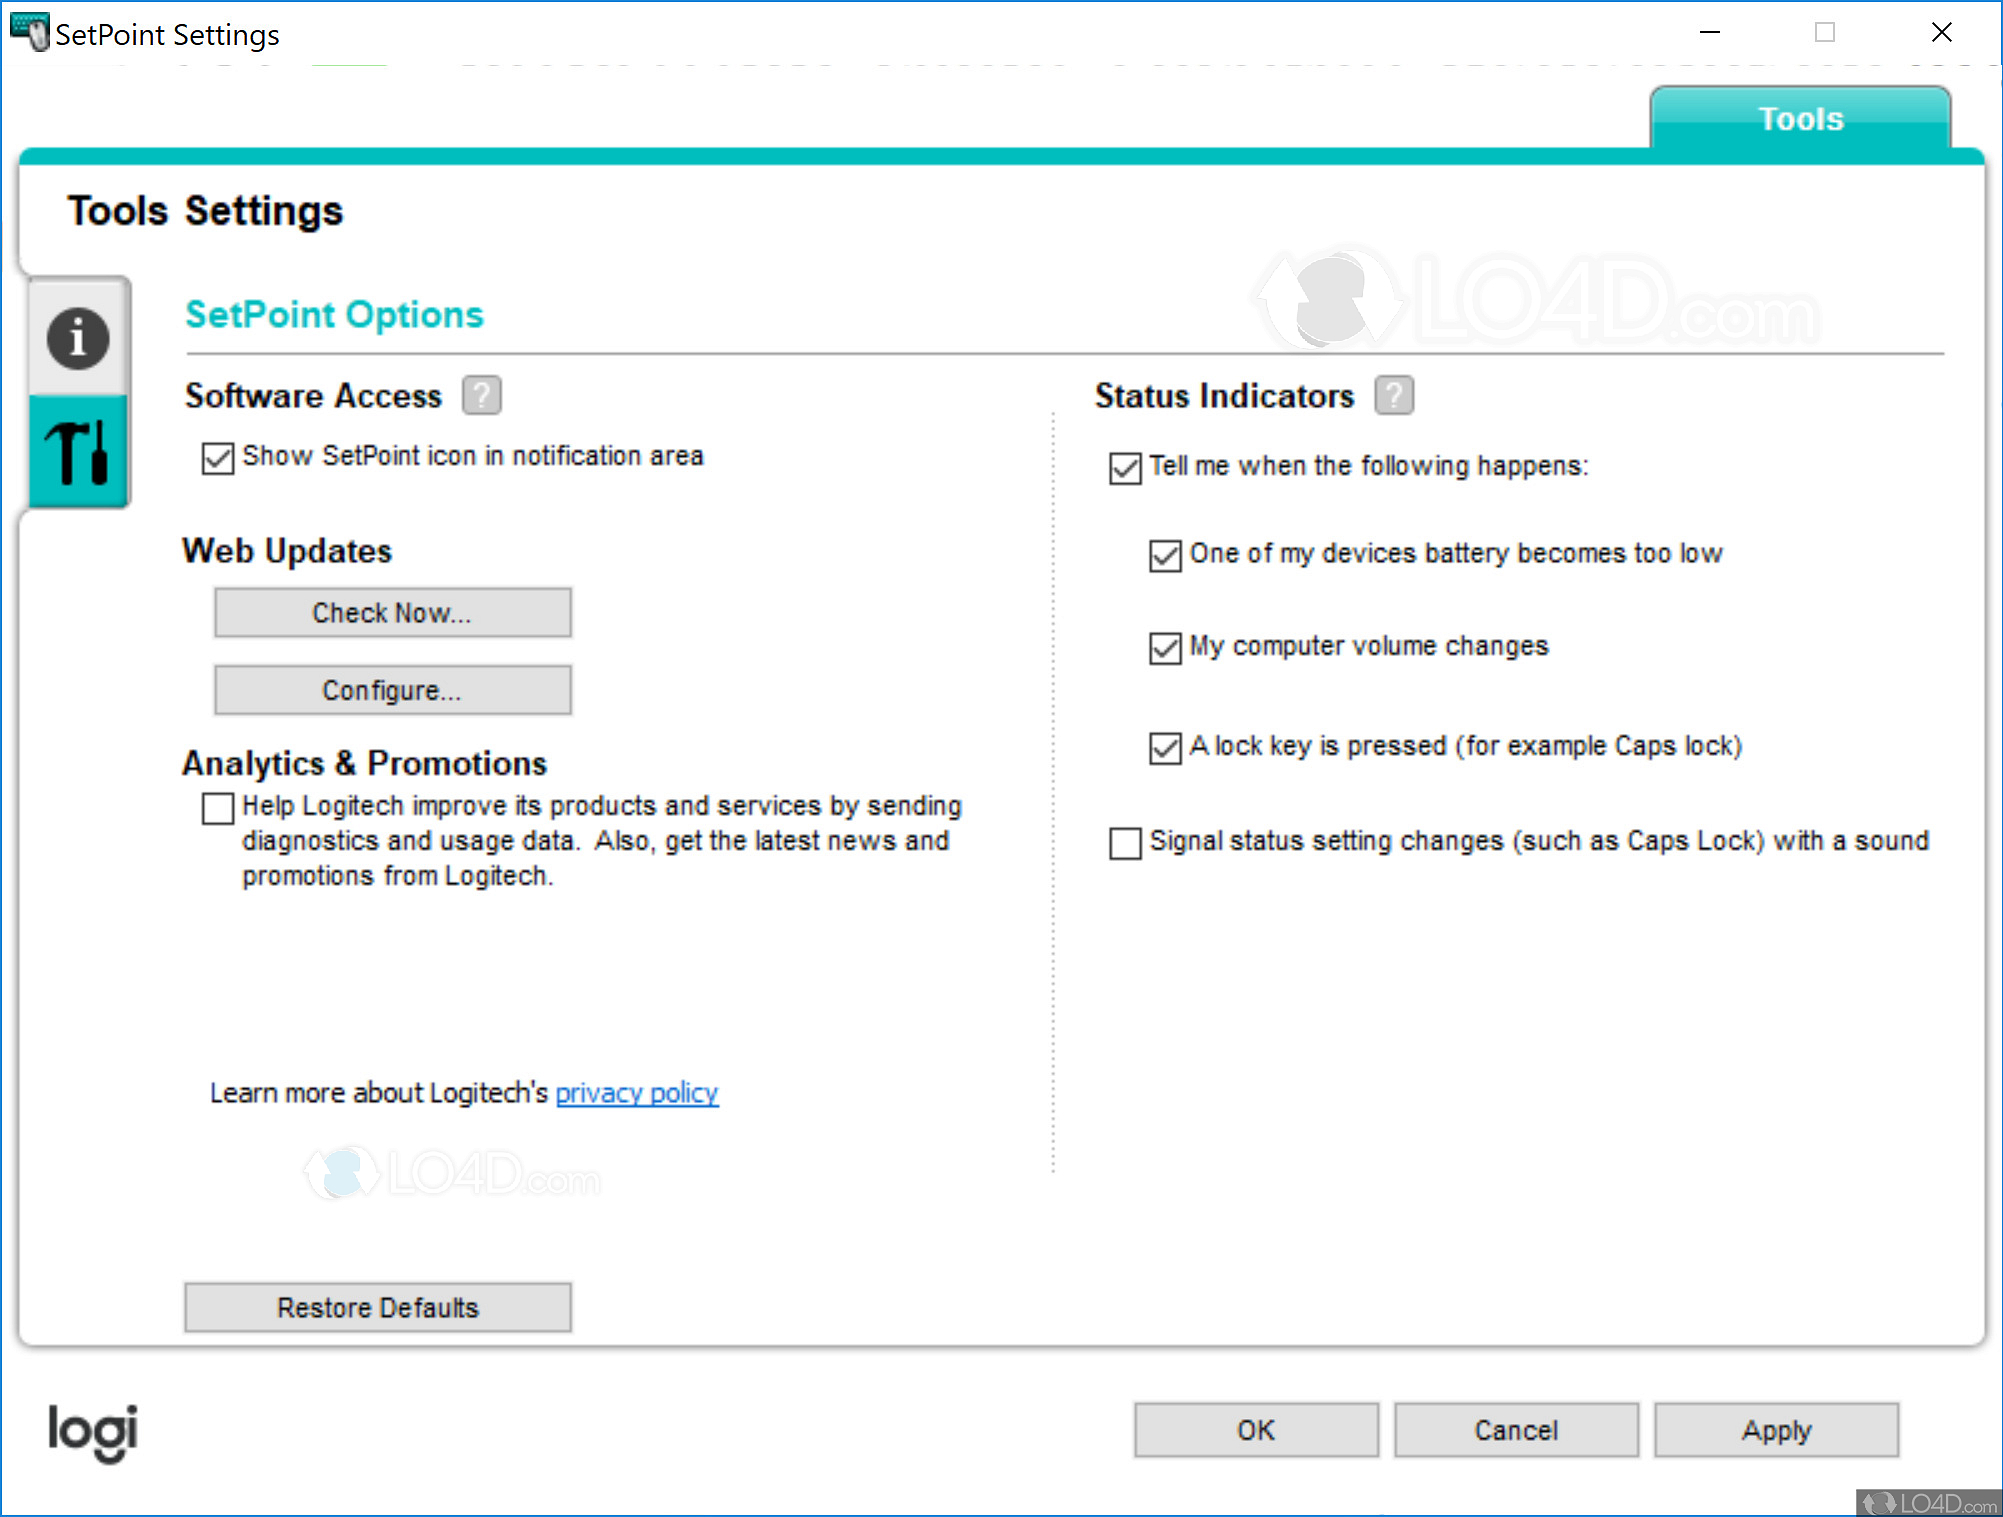The width and height of the screenshot is (2003, 1517).
Task: Open Software Access help question icon
Action: pos(482,395)
